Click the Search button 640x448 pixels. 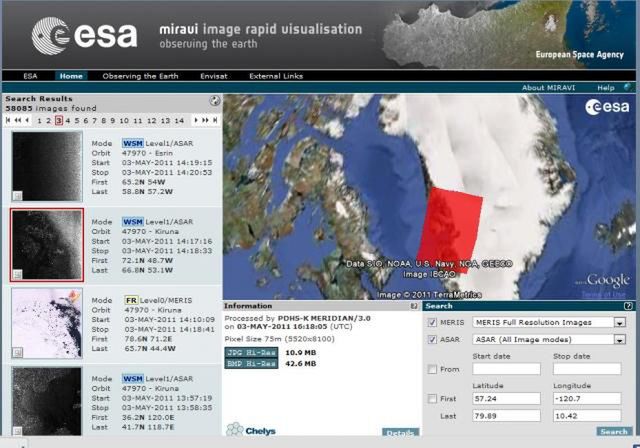(614, 431)
